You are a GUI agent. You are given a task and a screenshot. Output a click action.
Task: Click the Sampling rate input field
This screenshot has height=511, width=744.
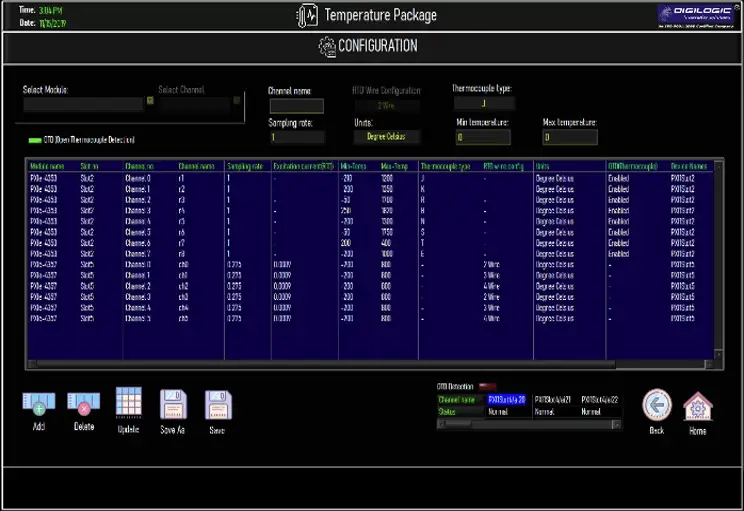[x=296, y=137]
